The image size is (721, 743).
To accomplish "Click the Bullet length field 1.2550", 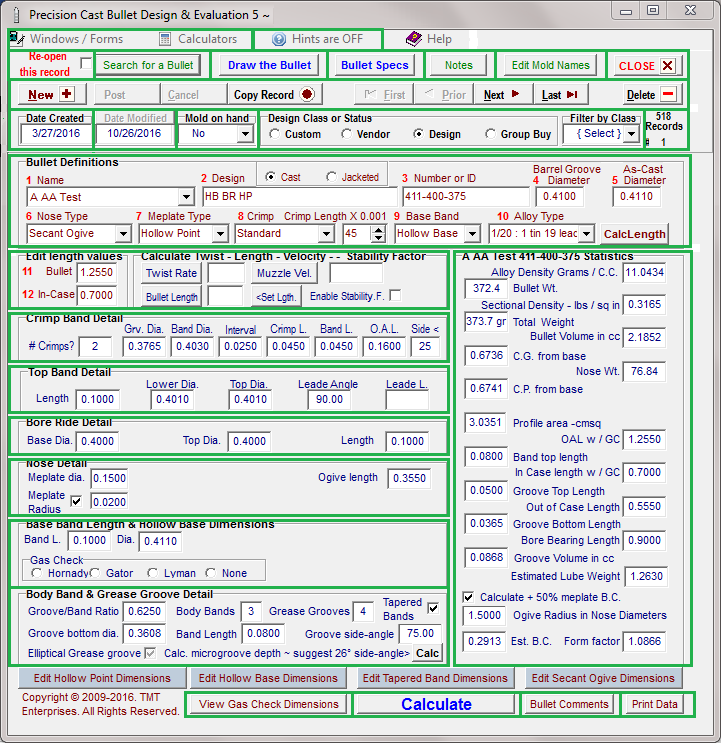I will click(x=97, y=272).
